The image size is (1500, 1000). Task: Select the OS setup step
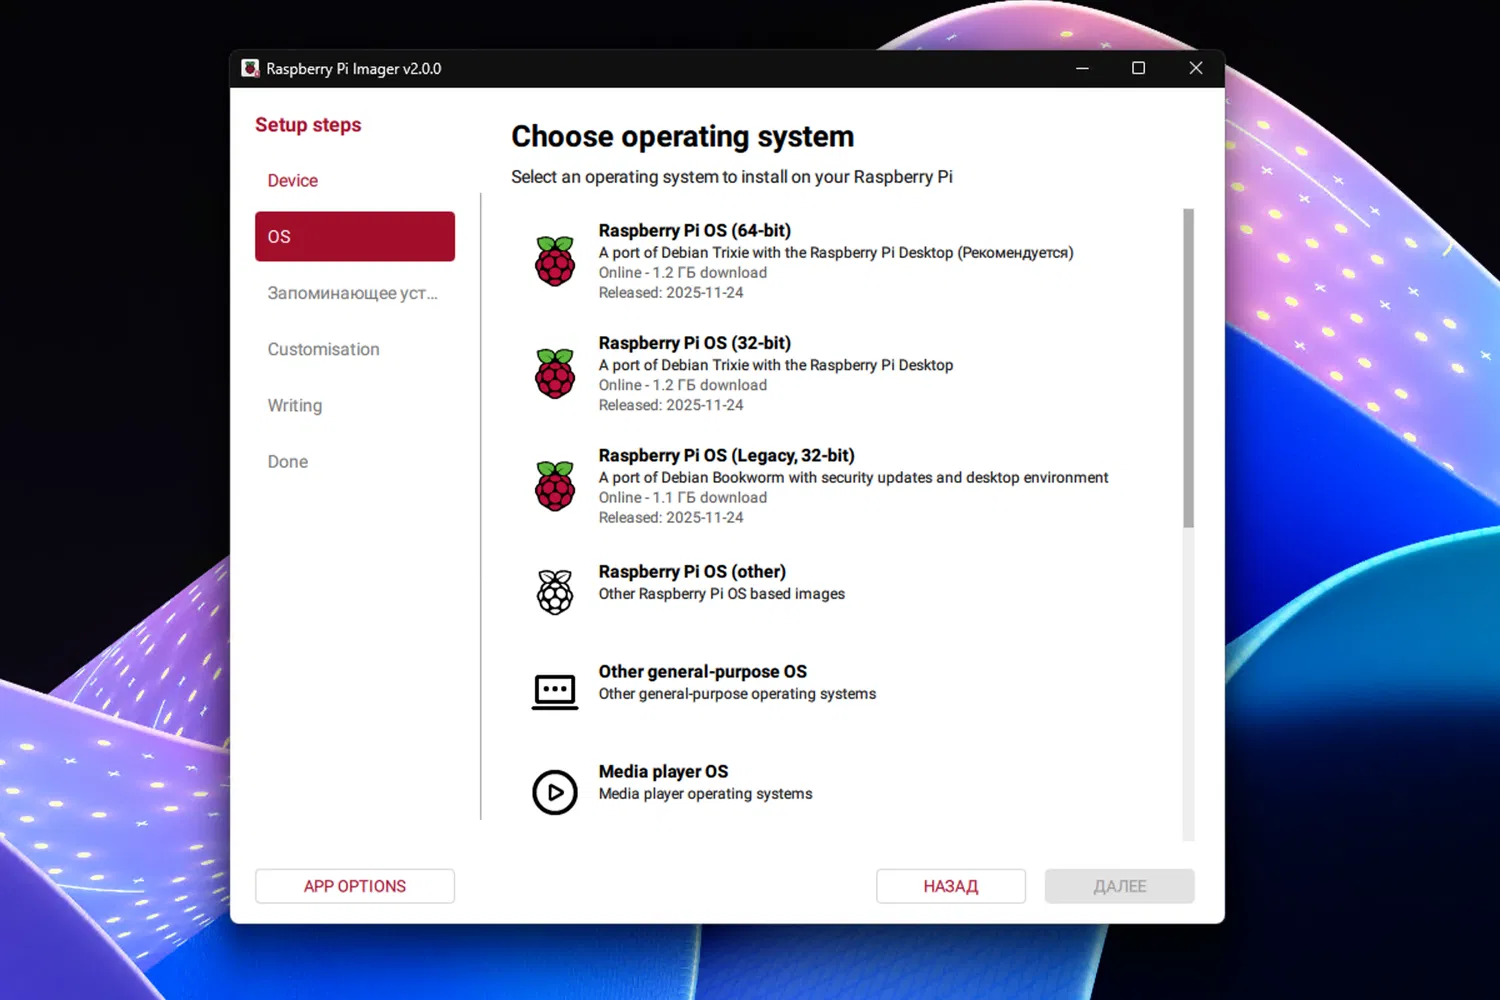coord(355,237)
